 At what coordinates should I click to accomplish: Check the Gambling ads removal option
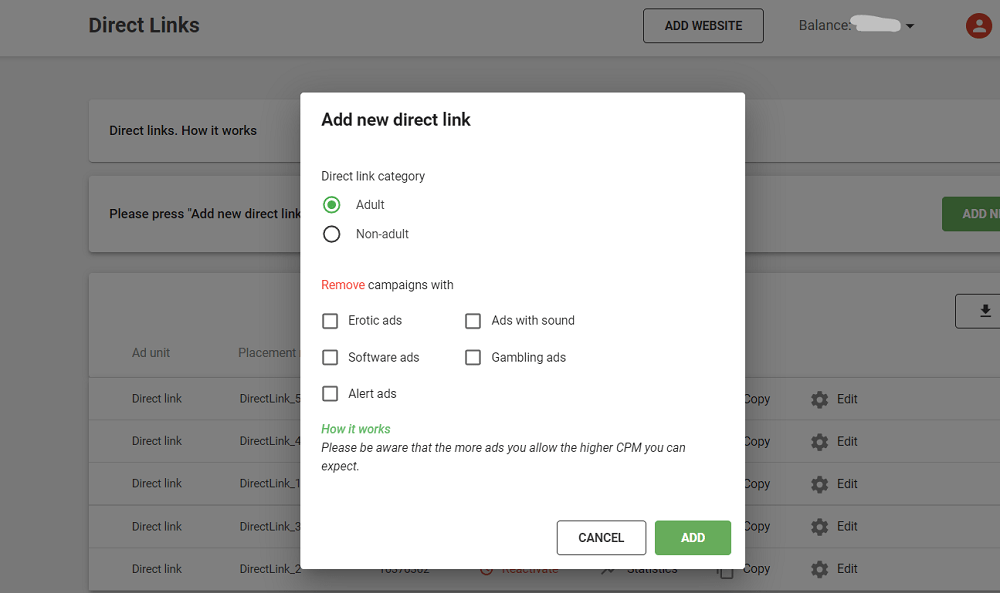tap(472, 357)
